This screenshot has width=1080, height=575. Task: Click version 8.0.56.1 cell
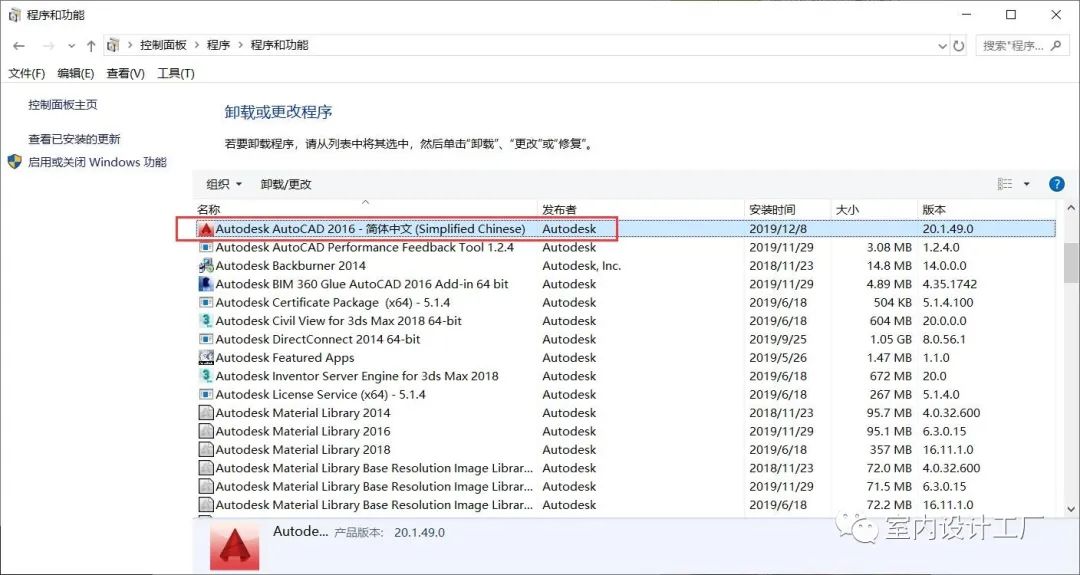[944, 339]
